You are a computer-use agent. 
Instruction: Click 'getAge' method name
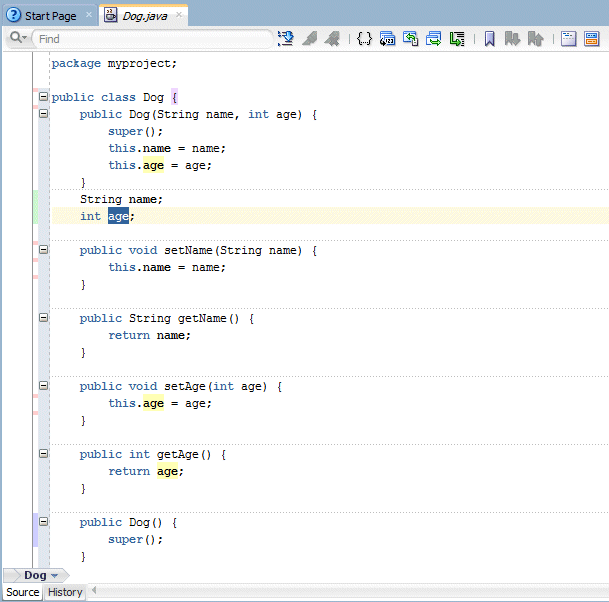point(177,454)
